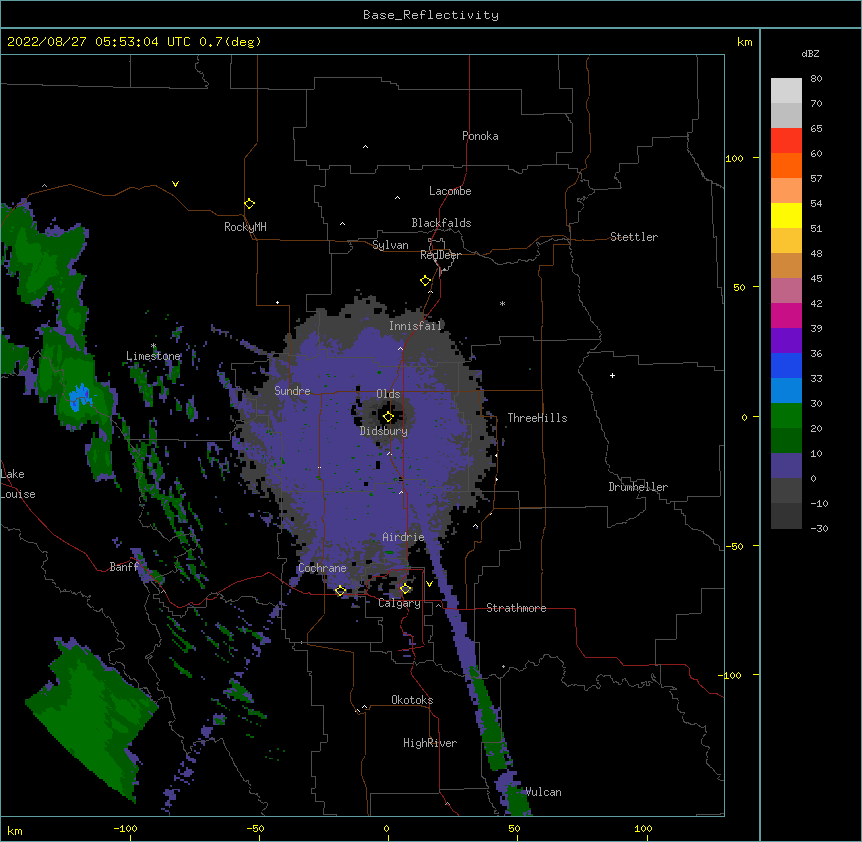Click the slate purple 0-10 dBZ legend swatch
This screenshot has height=842, width=862.
point(786,466)
